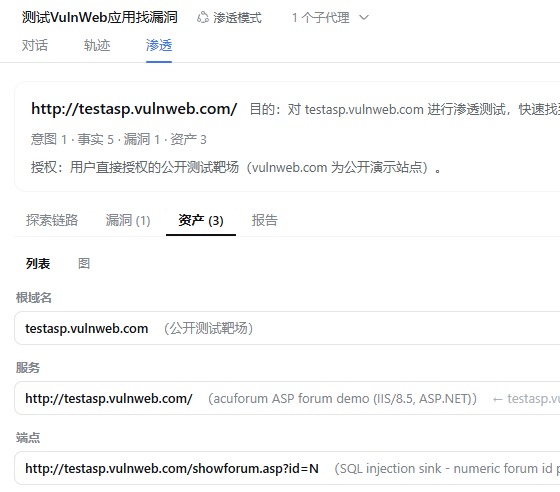Open the 漏洞 (1) tab
Viewport: 560px width, 492px height.
coord(128,220)
